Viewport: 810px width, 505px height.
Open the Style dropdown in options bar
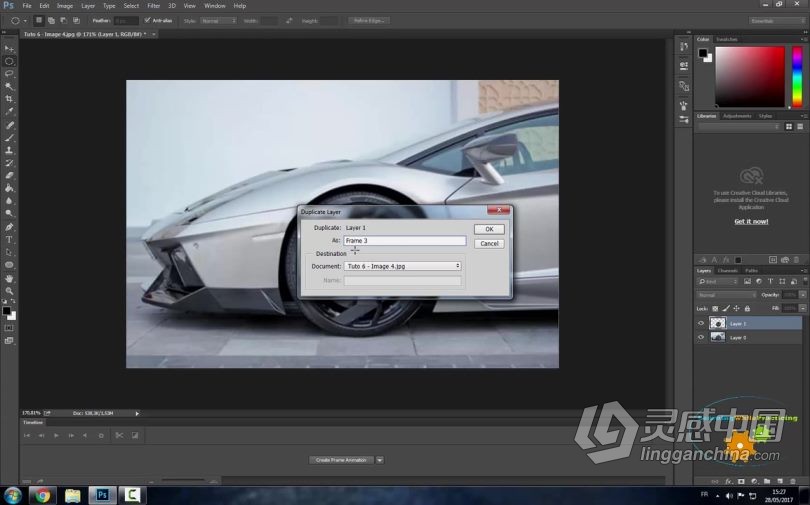[219, 21]
